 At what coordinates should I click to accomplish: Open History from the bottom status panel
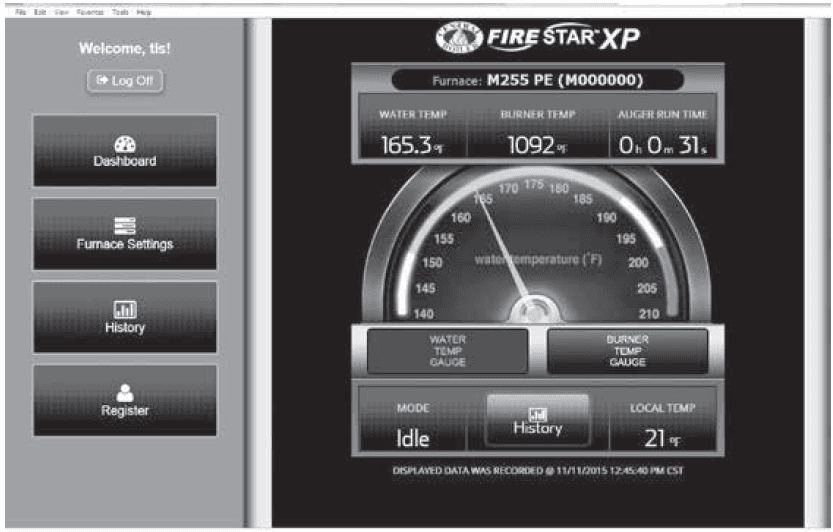click(538, 420)
